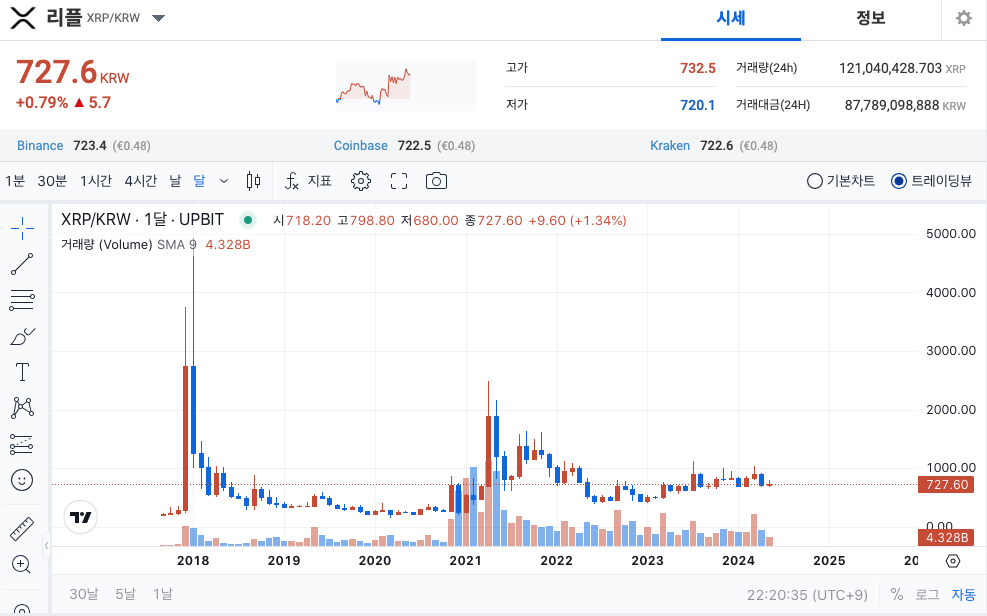Select the 1분 interval
Viewport: 987px width, 616px height.
tap(14, 181)
